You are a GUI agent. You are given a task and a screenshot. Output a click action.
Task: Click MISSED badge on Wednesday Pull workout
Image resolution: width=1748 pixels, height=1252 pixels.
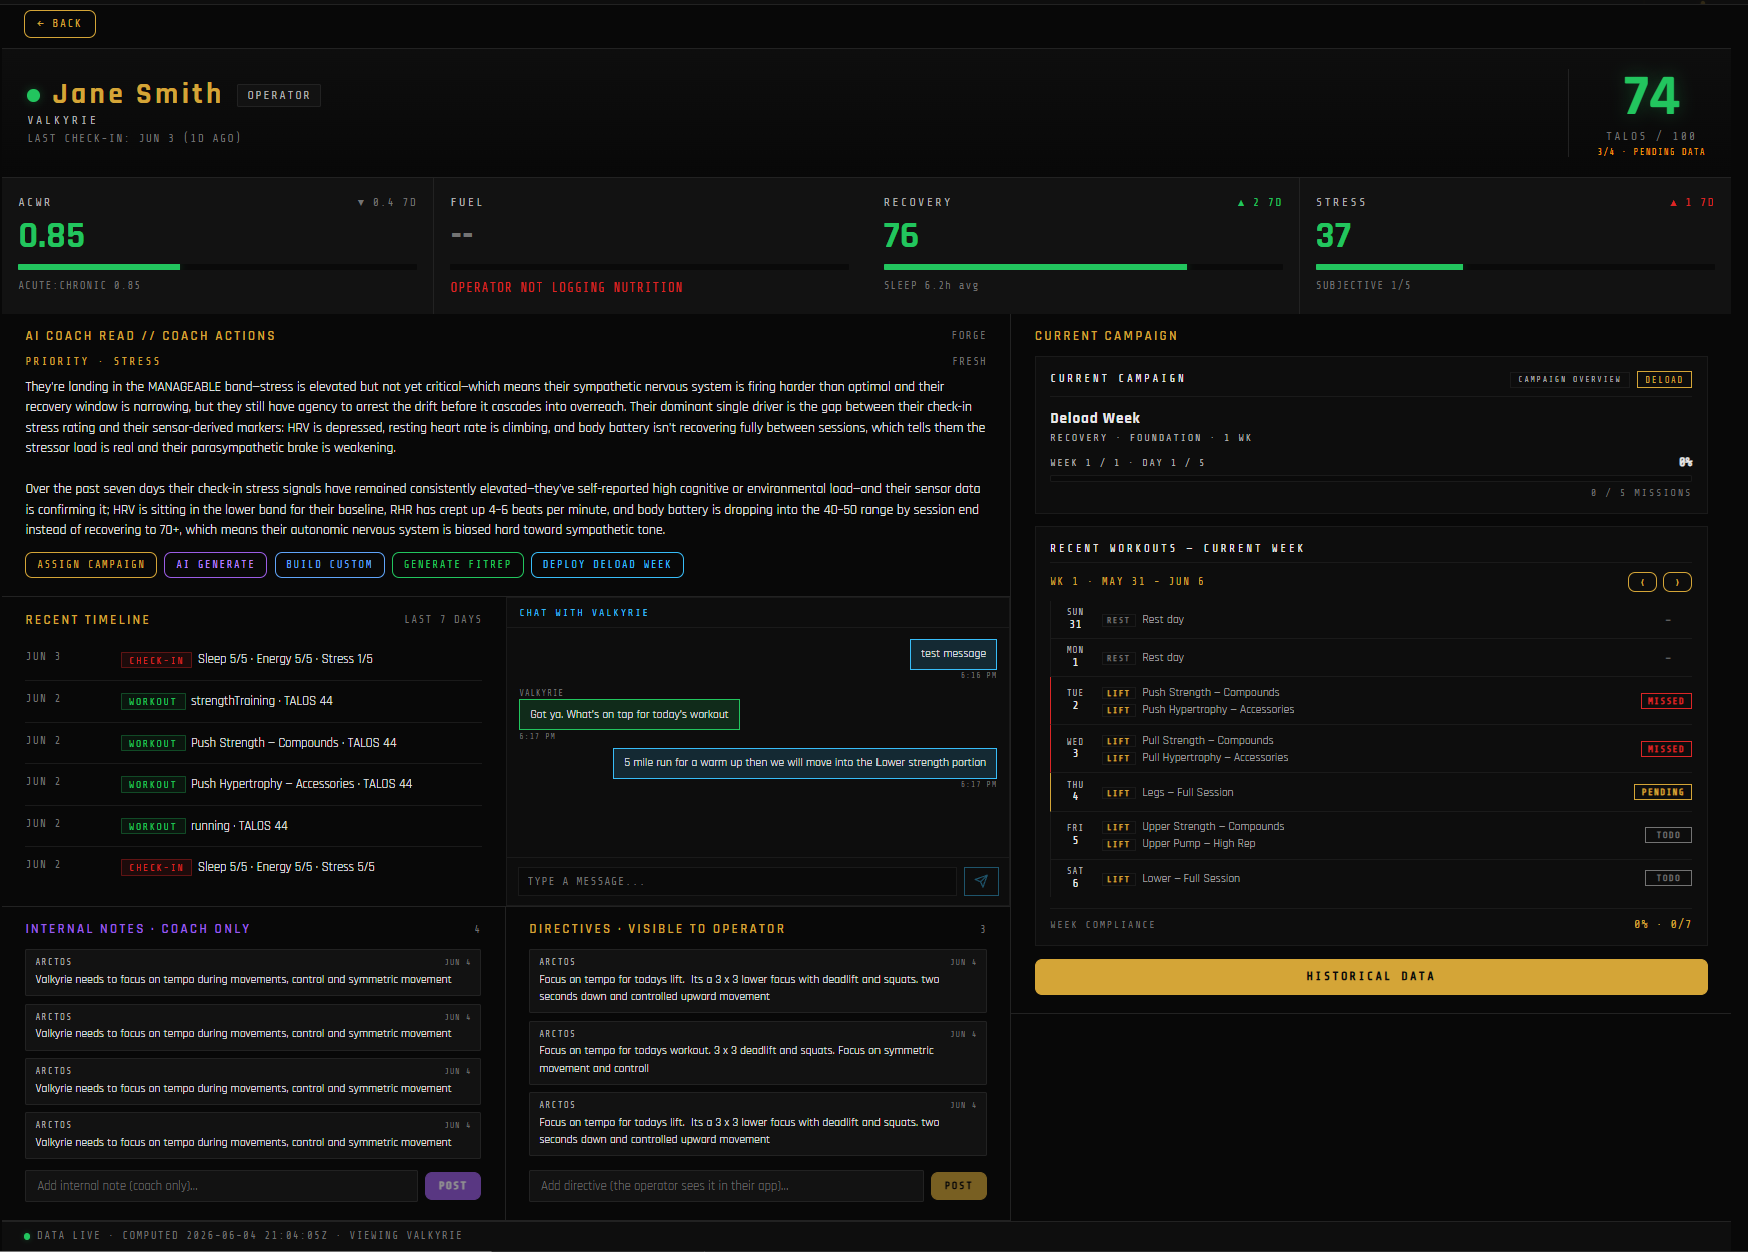[1666, 749]
